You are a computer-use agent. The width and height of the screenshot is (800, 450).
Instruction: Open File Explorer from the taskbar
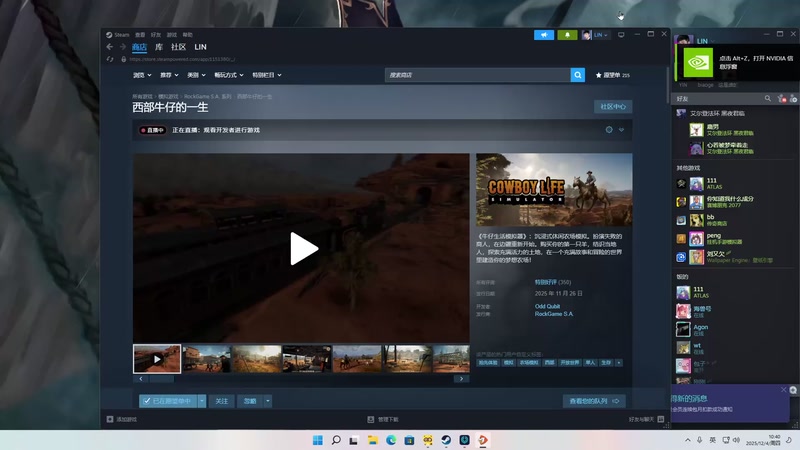(372, 440)
